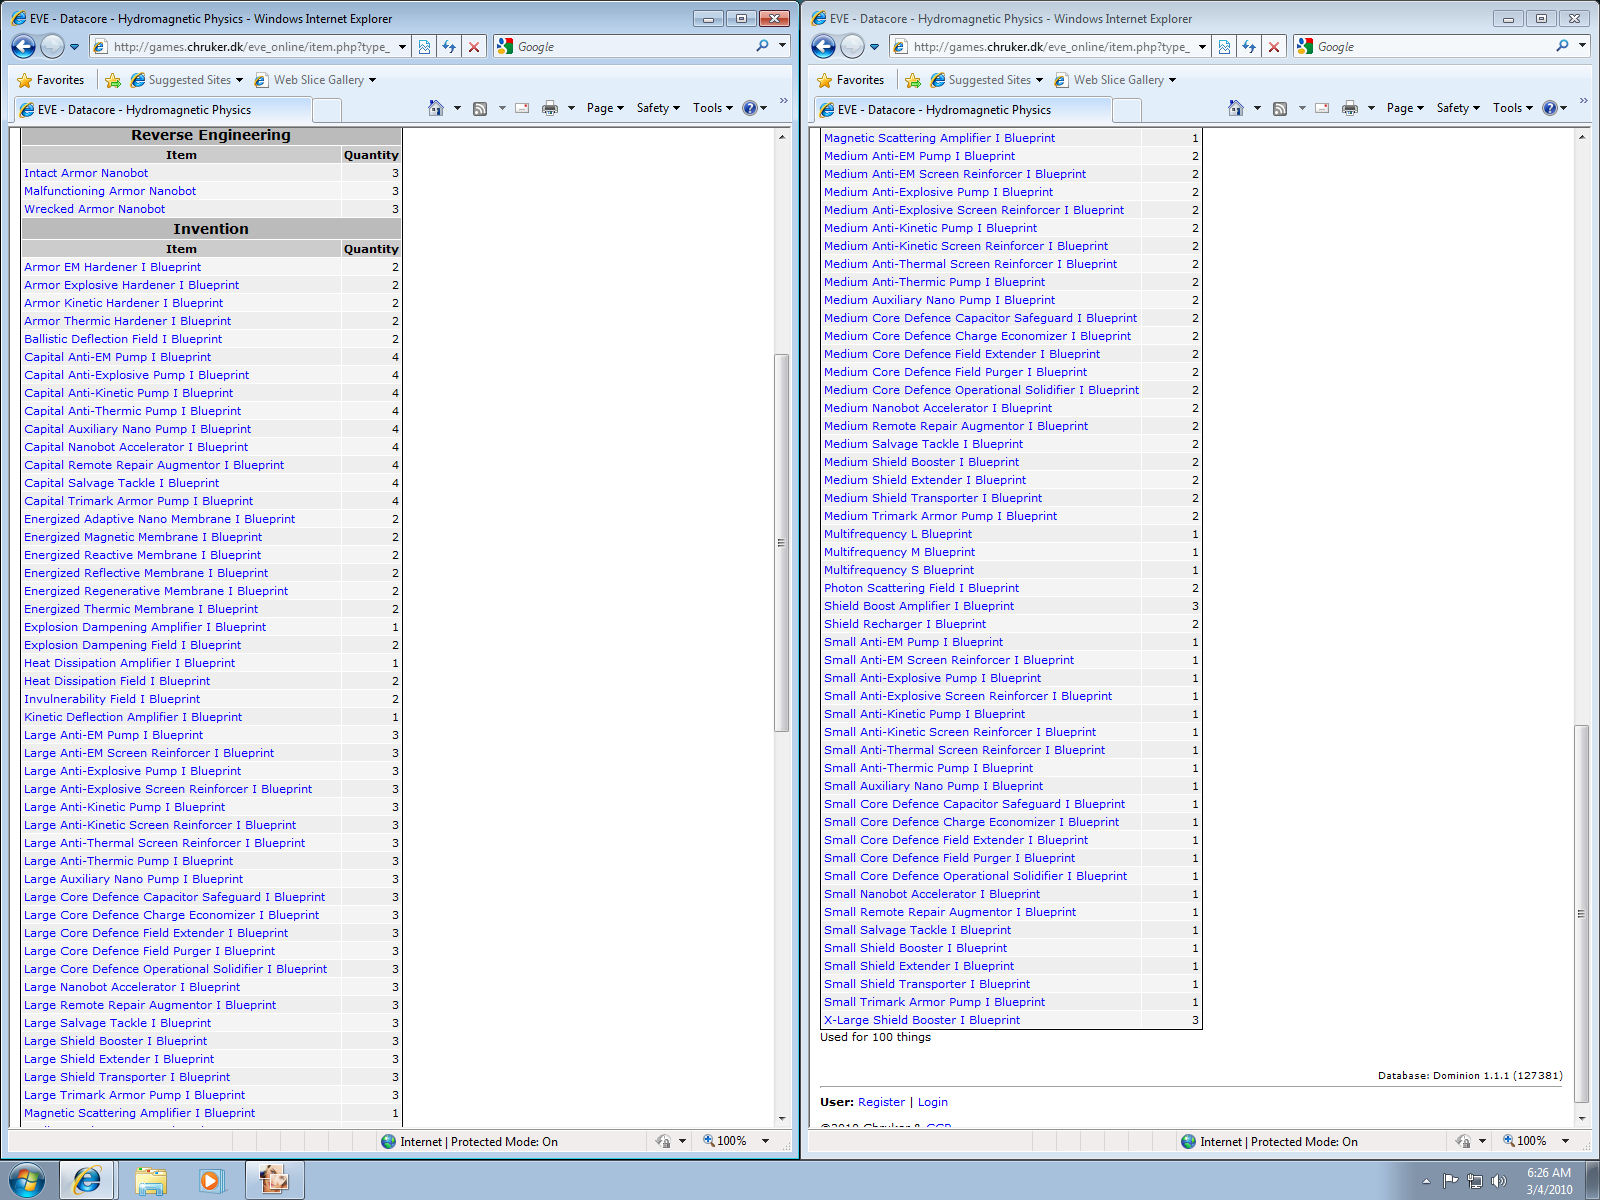This screenshot has width=1600, height=1200.
Task: Click compatibility view icon in right window
Action: pos(1224,46)
